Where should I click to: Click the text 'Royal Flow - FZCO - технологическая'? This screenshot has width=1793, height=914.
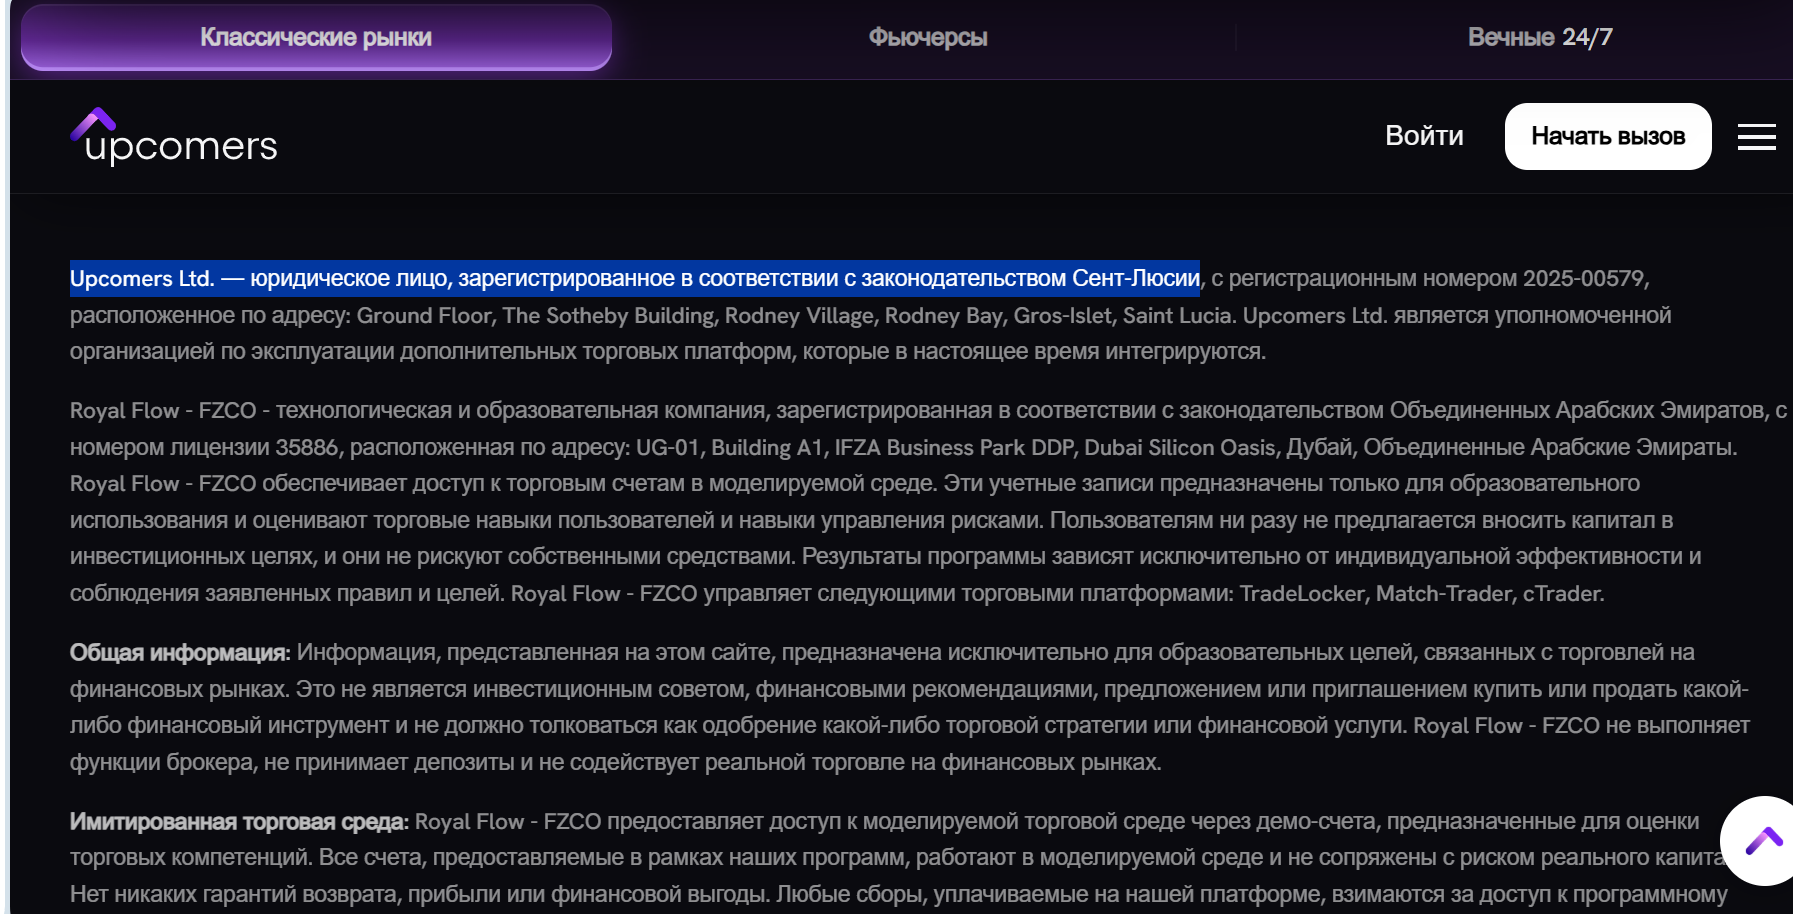261,411
